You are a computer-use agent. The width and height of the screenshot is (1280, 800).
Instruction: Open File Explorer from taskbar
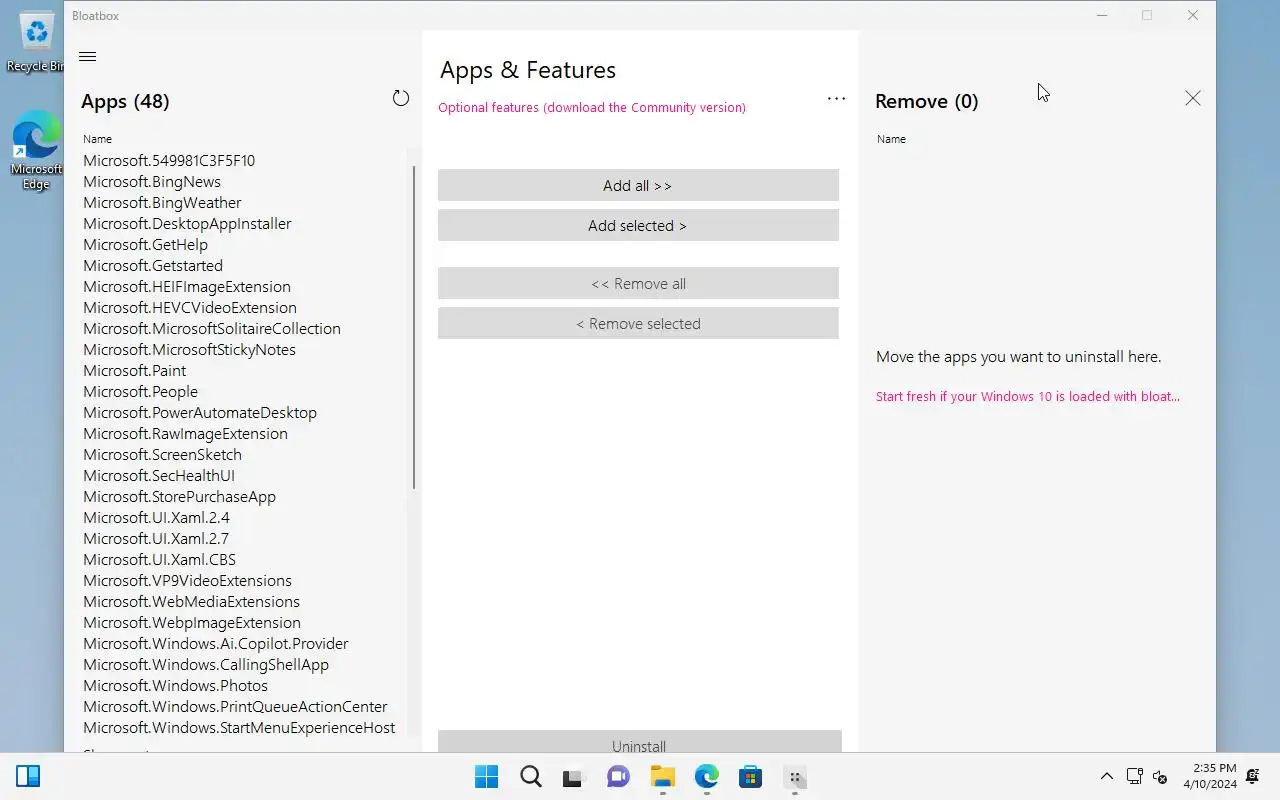(x=663, y=777)
